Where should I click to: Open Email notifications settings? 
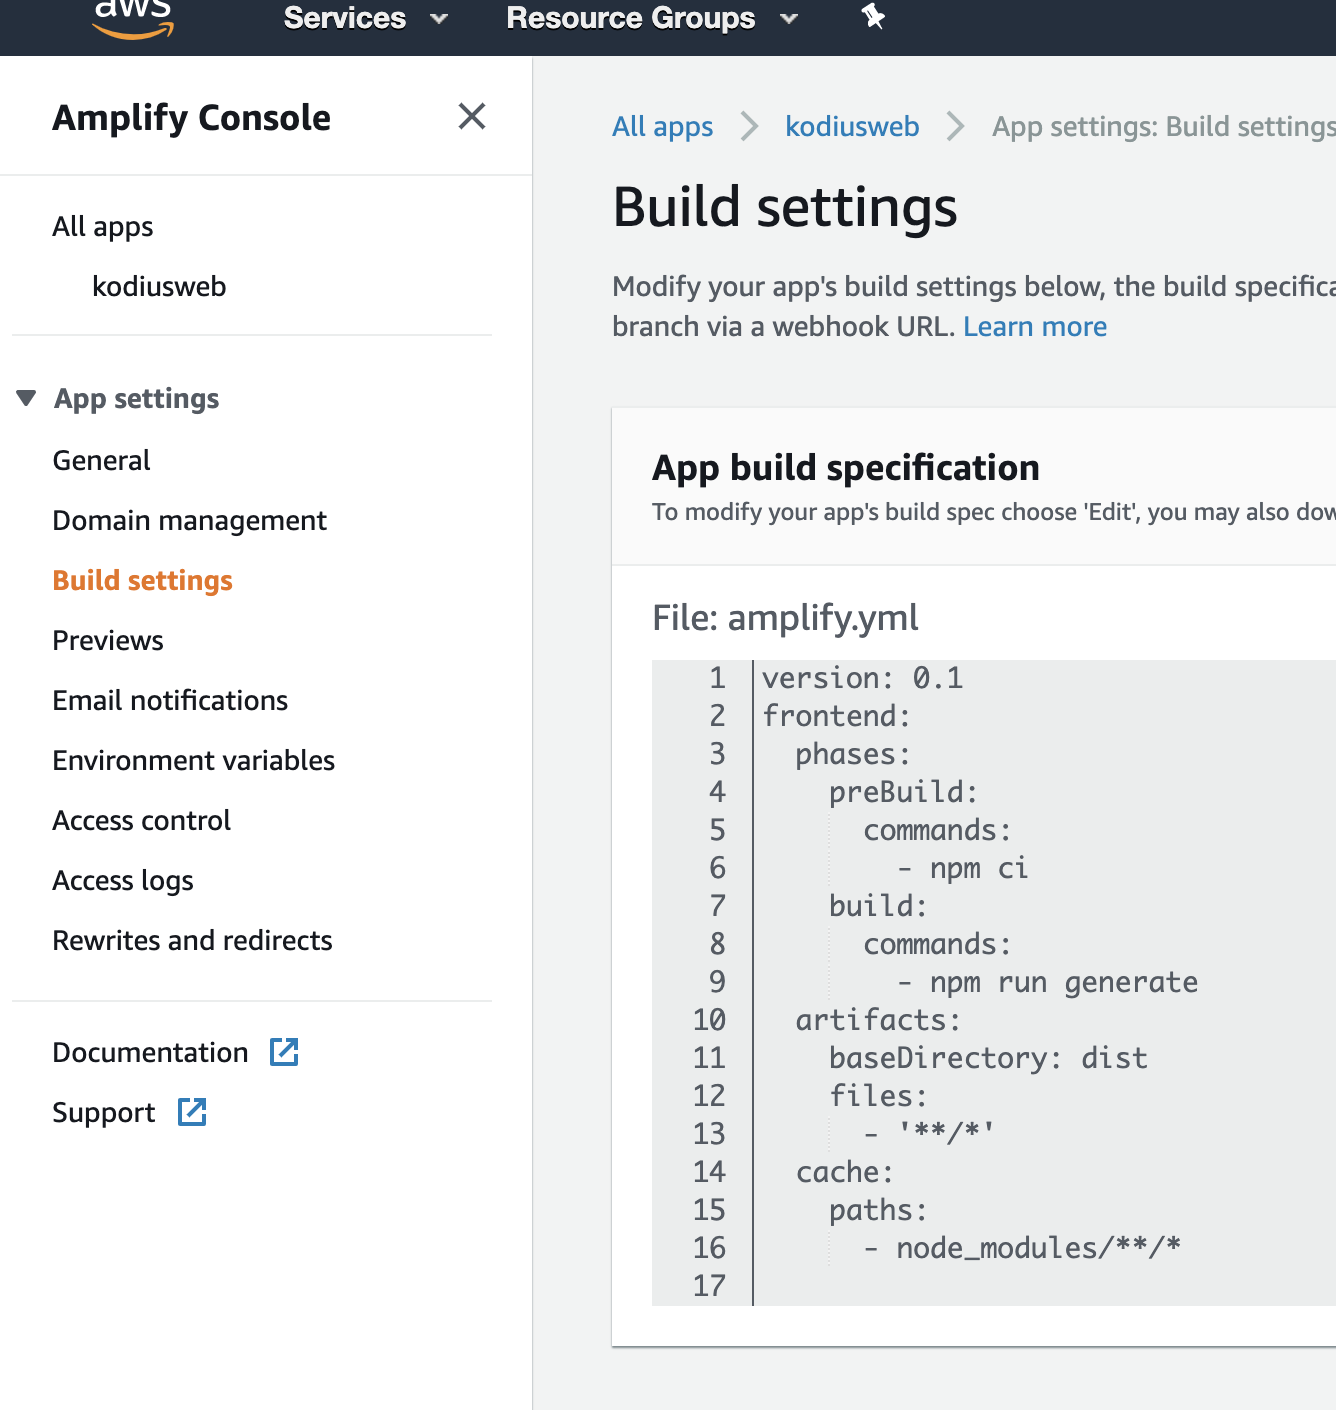[170, 700]
